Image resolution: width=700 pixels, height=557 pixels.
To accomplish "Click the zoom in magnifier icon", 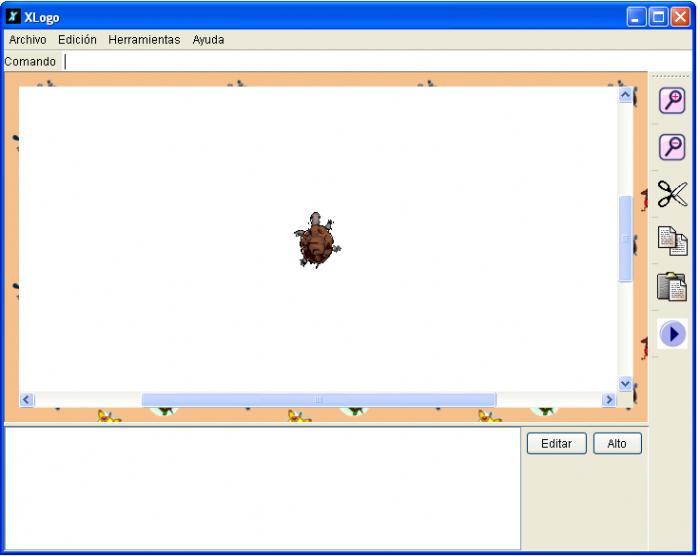I will point(672,101).
